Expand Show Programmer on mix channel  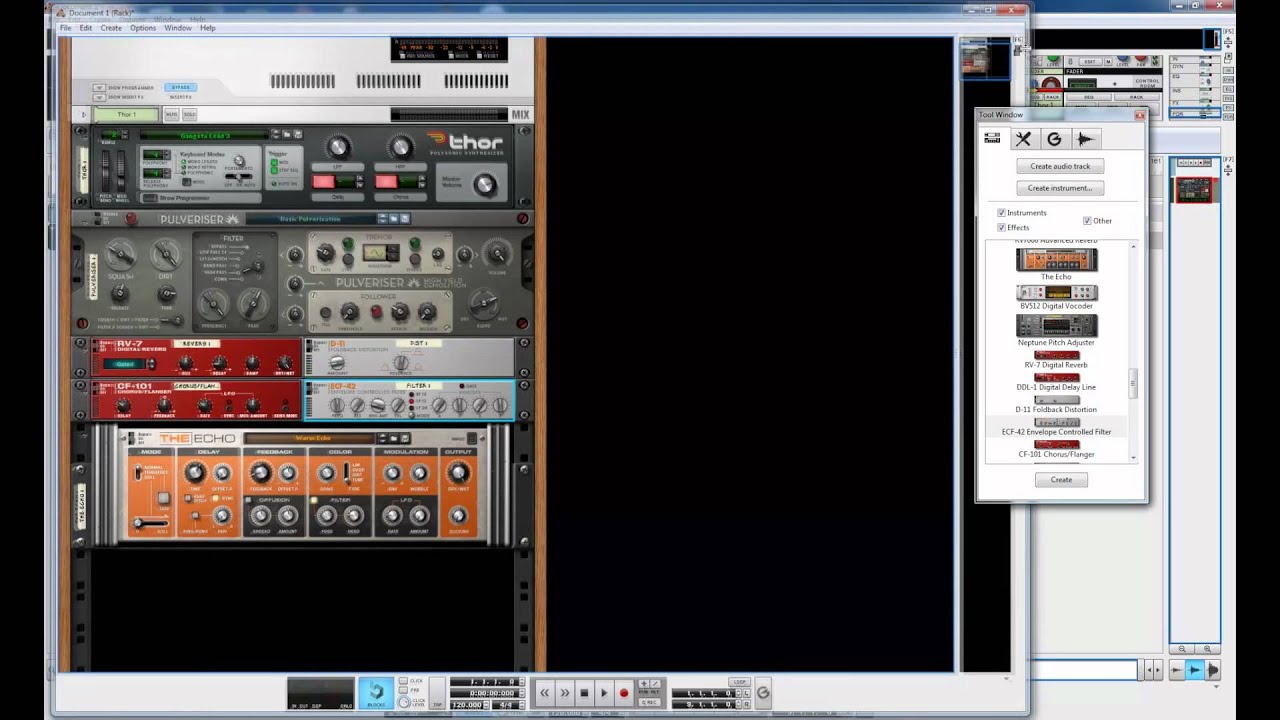click(x=99, y=87)
